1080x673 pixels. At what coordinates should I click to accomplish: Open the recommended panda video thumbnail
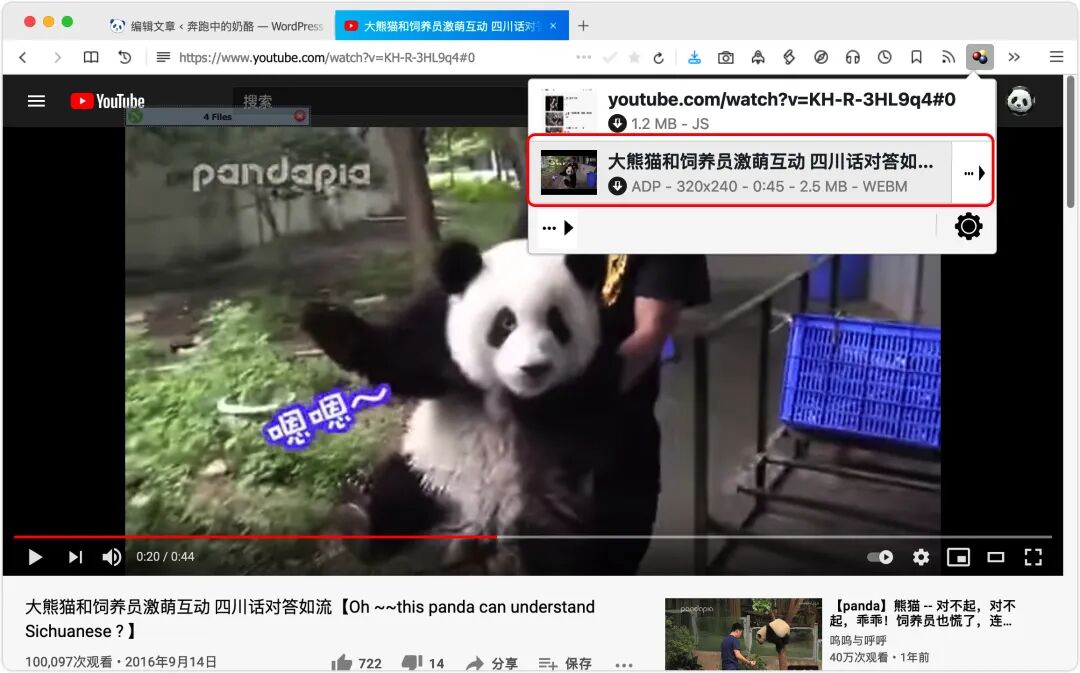pyautogui.click(x=743, y=634)
